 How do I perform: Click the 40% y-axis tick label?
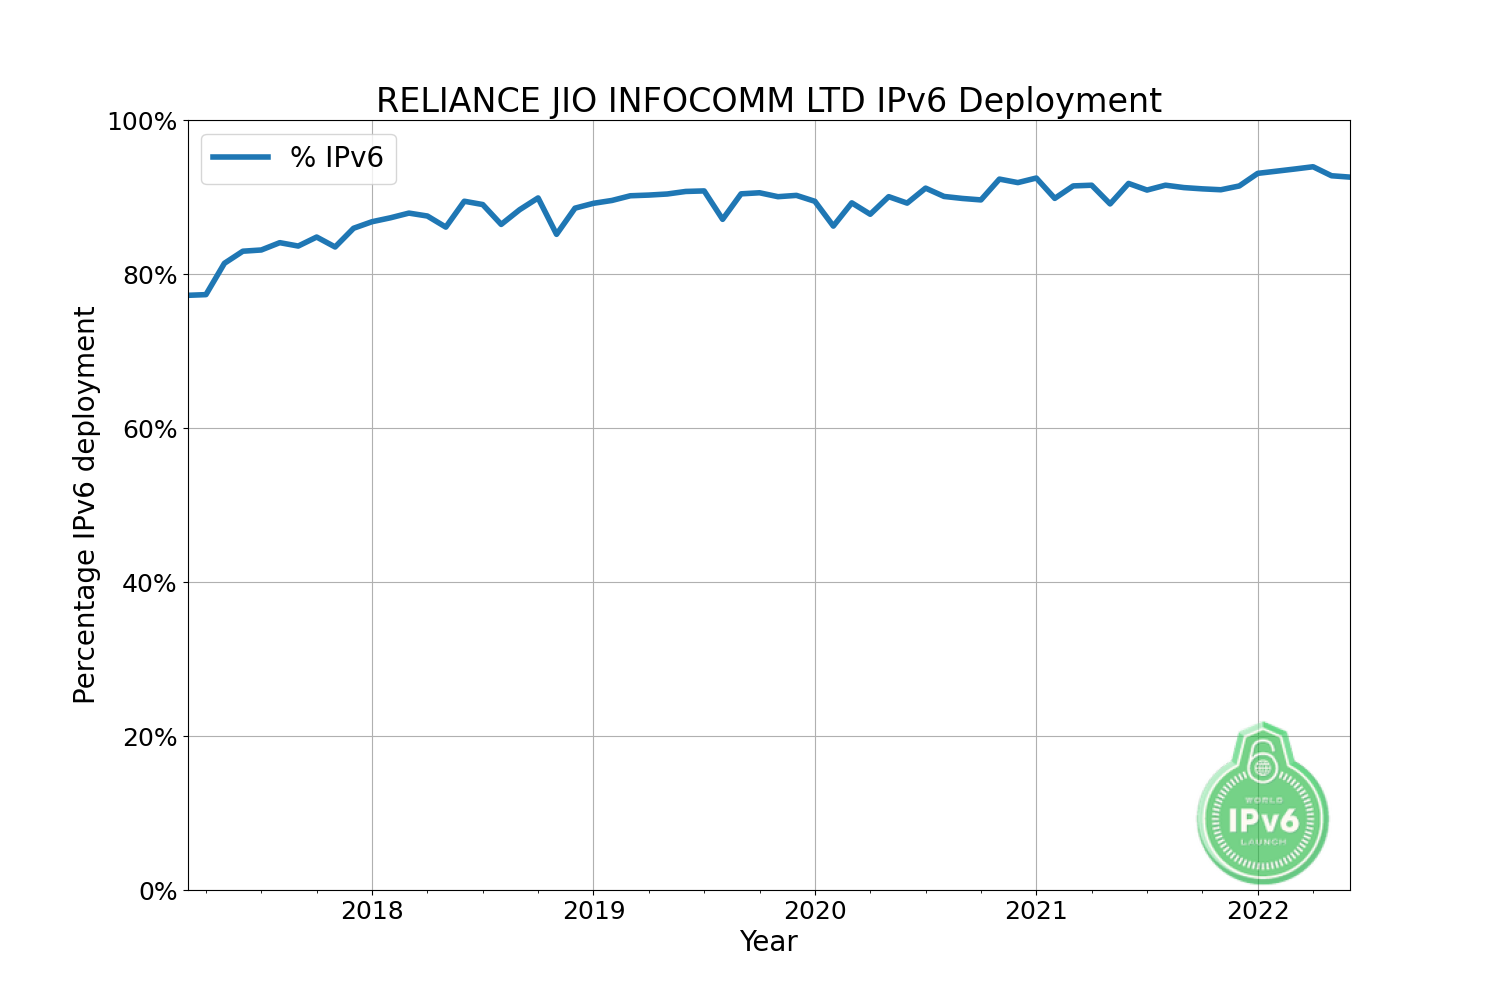(x=148, y=583)
